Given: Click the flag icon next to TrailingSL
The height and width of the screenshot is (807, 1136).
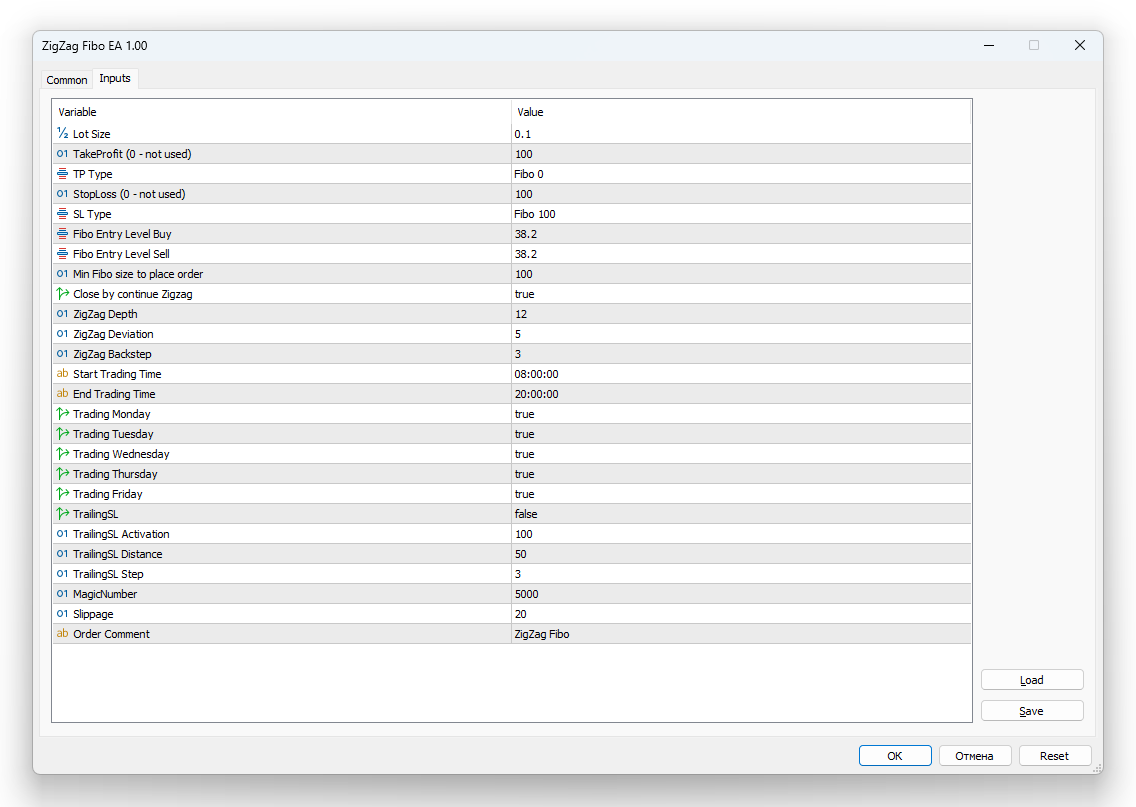Looking at the screenshot, I should click(62, 513).
